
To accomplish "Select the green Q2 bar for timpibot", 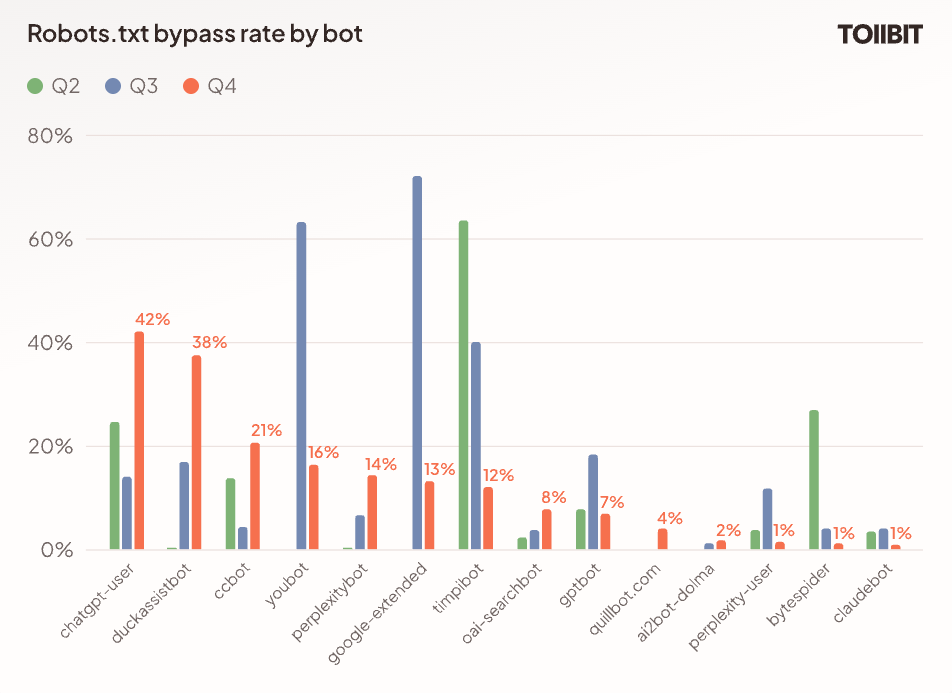I will (x=463, y=385).
